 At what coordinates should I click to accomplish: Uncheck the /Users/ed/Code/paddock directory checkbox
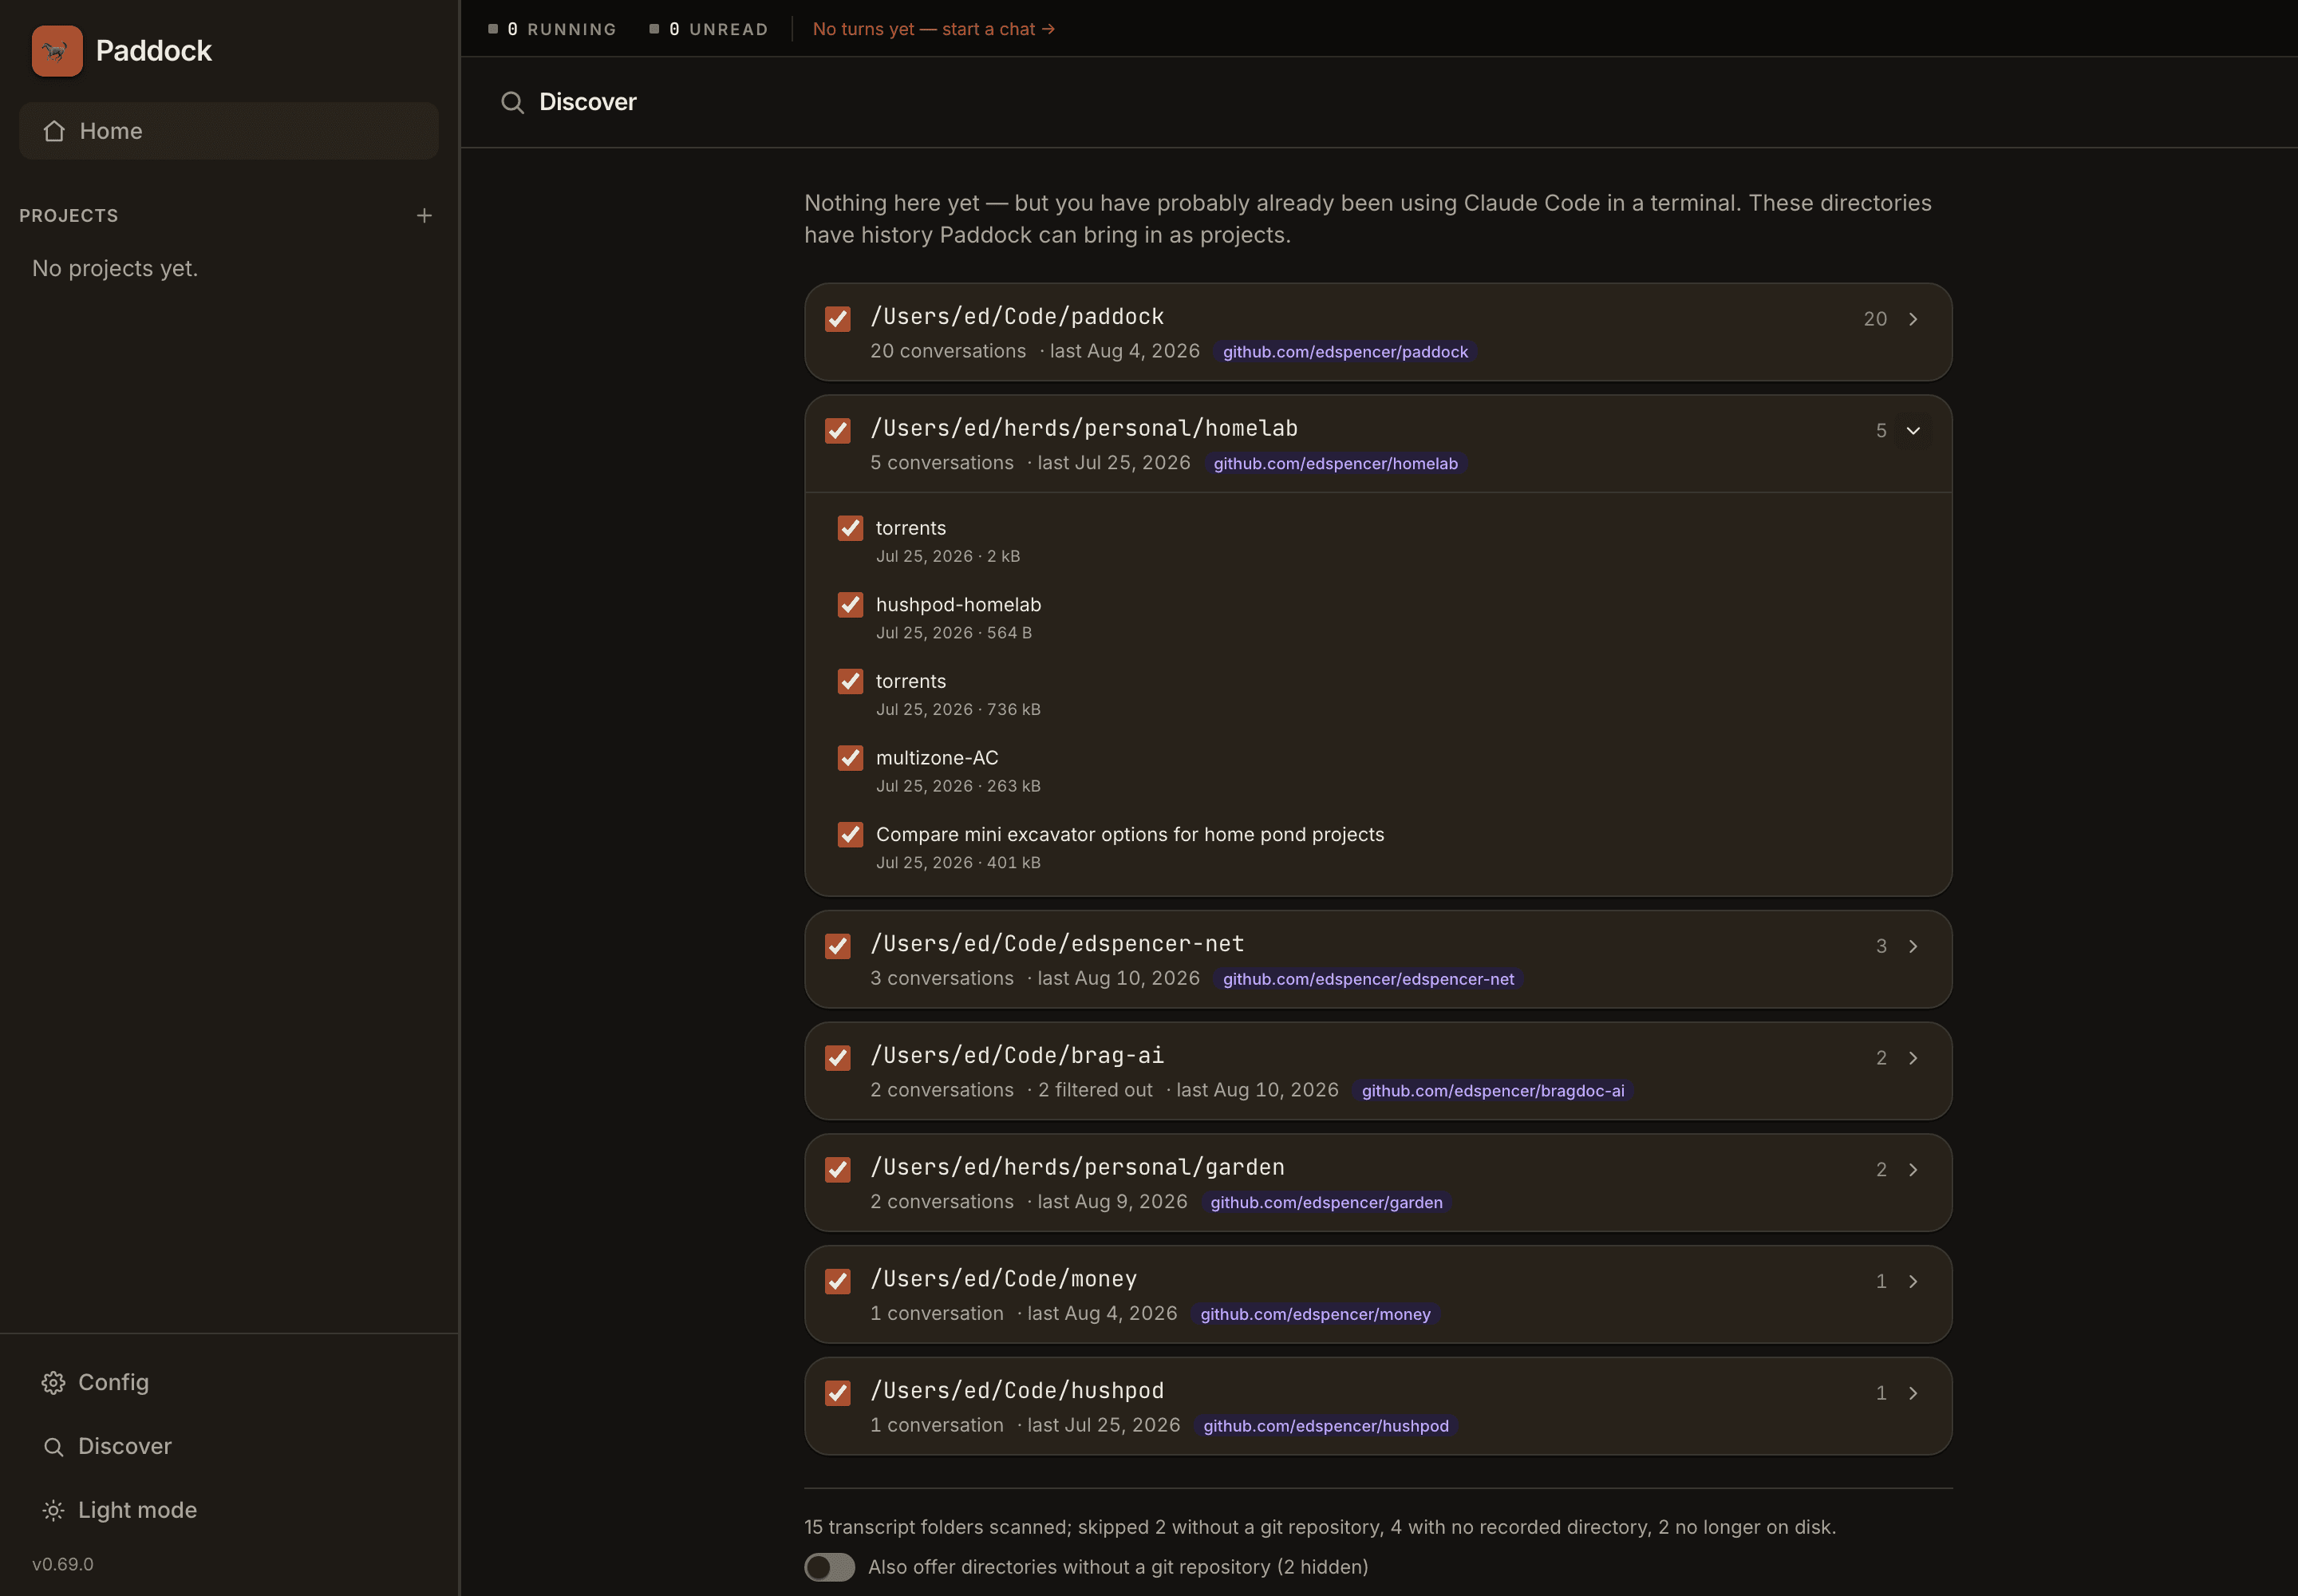pos(838,319)
